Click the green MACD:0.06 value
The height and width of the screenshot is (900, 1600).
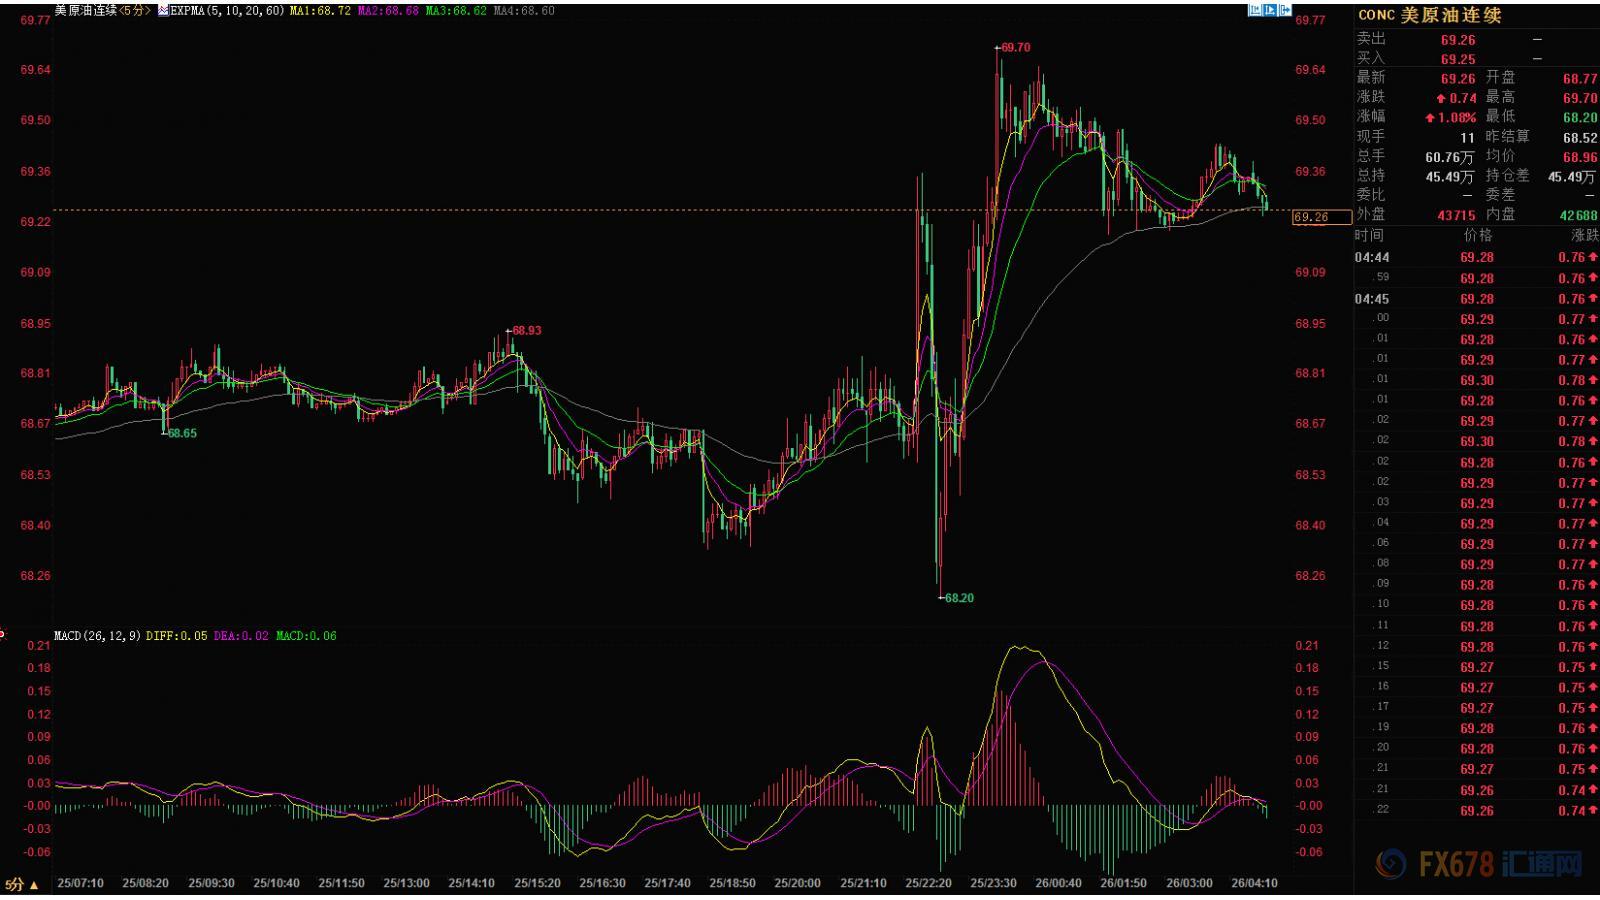[306, 636]
